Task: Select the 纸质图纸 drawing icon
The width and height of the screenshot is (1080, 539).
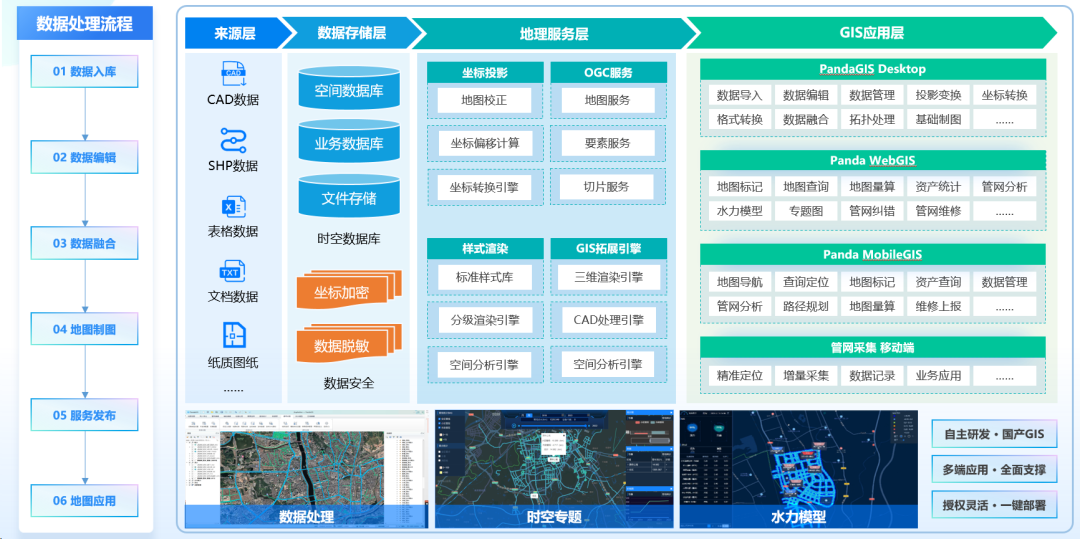Action: 233,335
